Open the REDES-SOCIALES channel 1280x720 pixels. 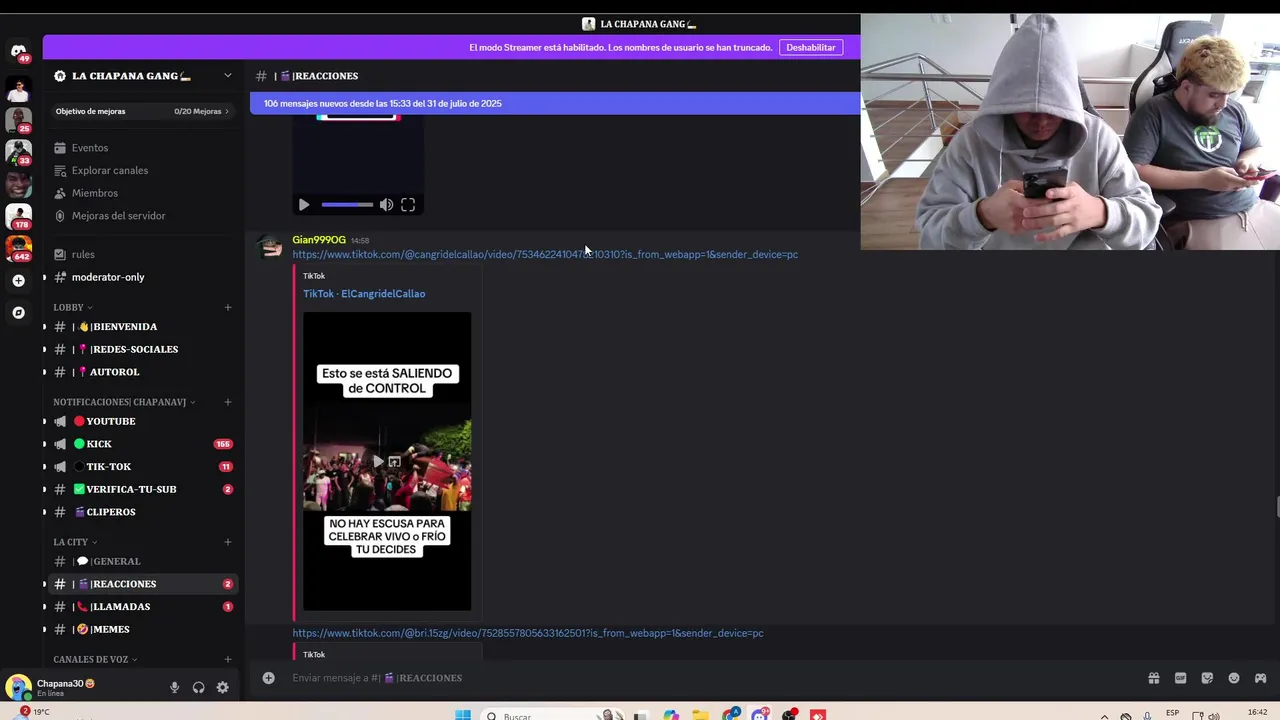pyautogui.click(x=142, y=349)
